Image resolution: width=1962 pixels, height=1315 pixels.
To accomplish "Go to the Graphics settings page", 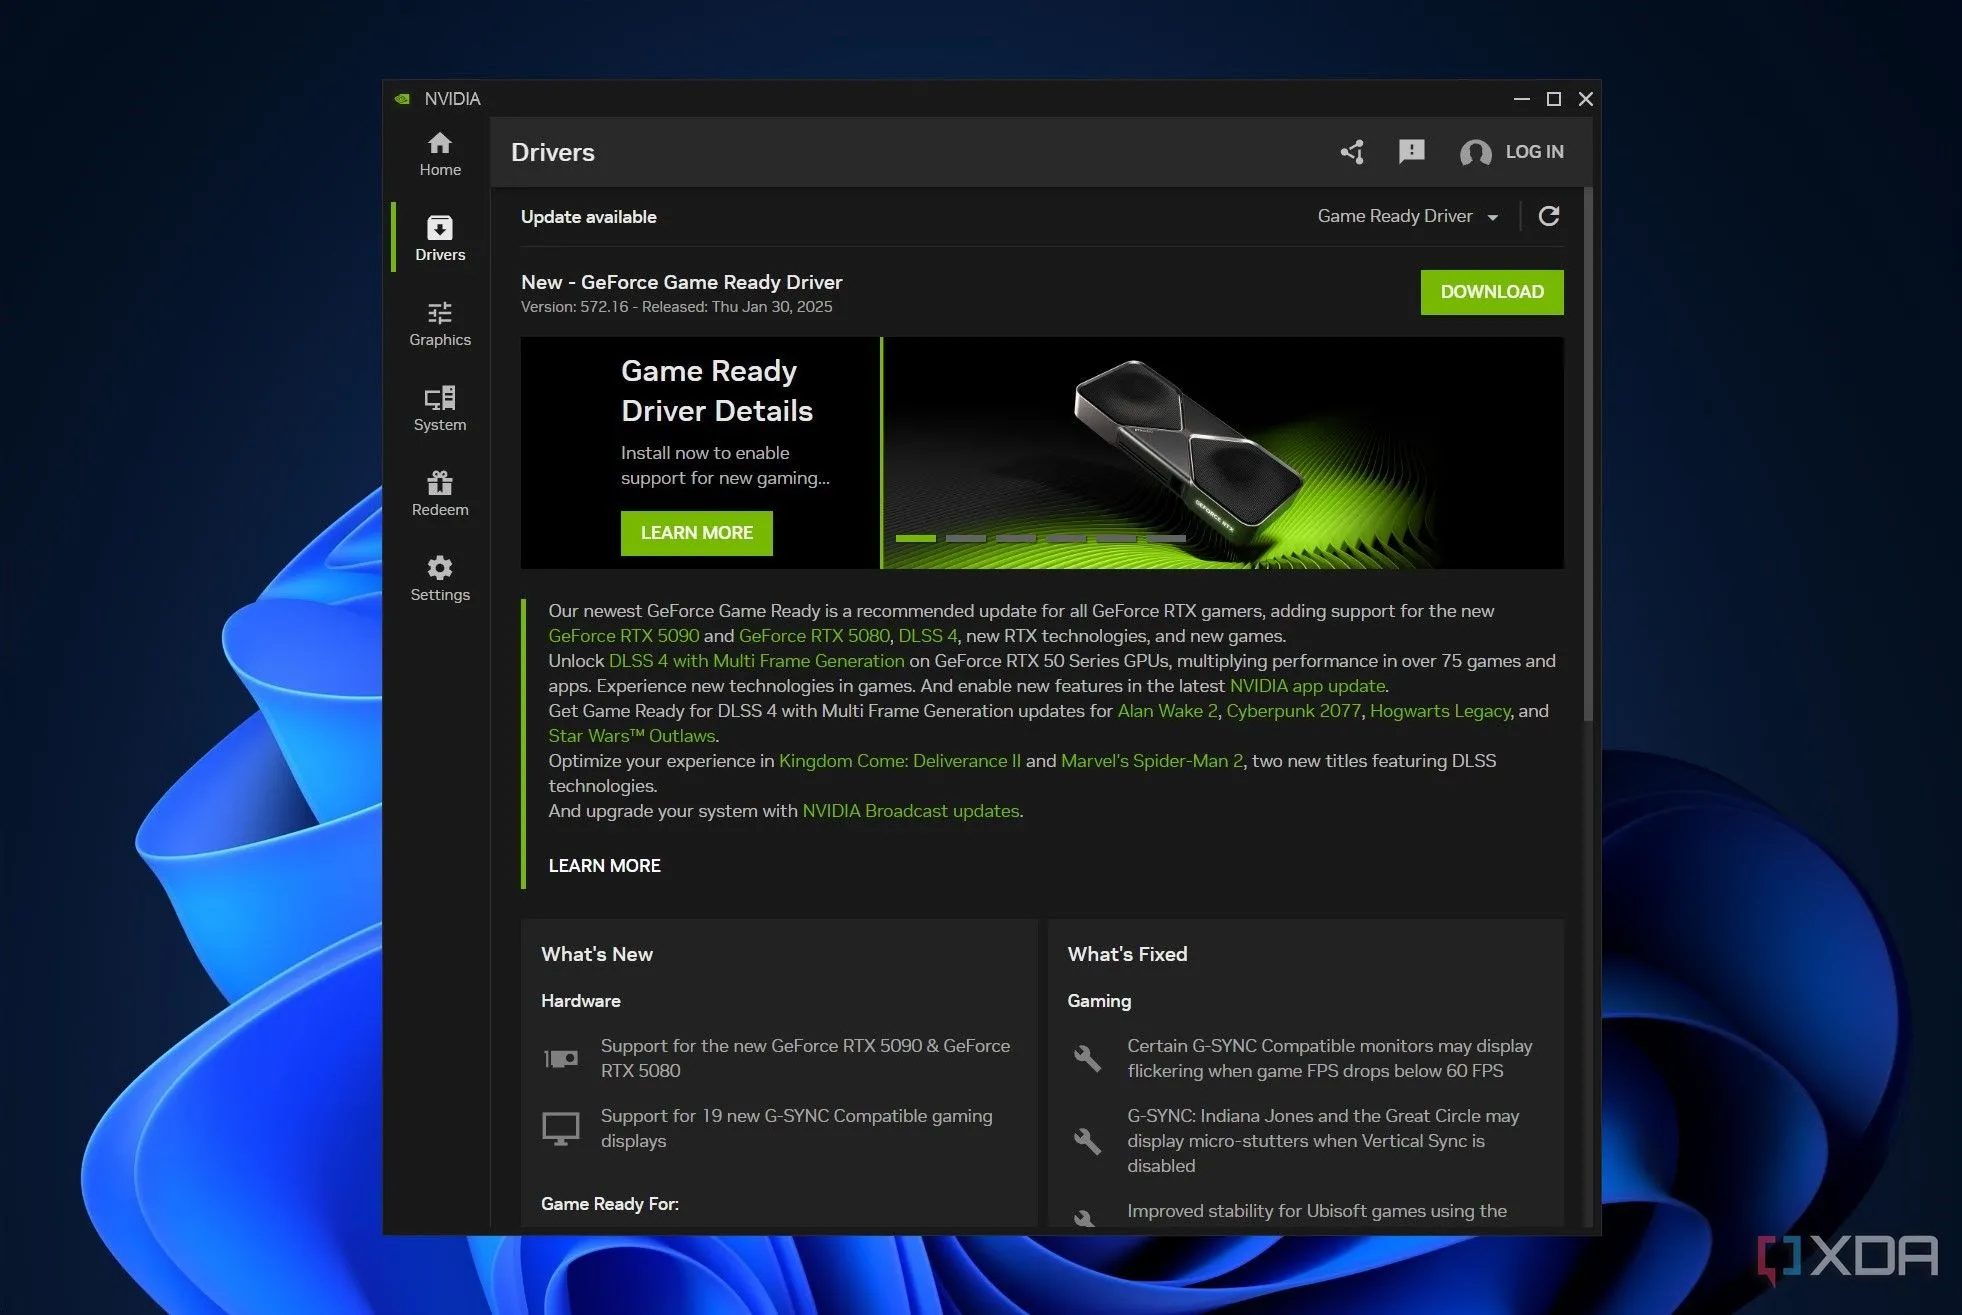I will [x=440, y=324].
